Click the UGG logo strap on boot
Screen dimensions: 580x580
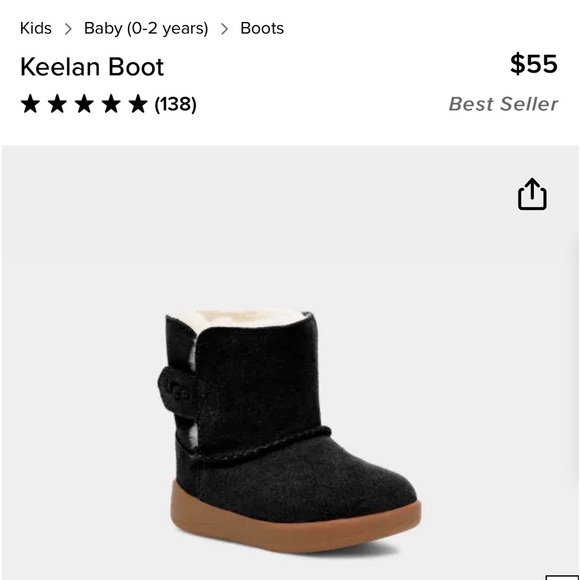[178, 389]
